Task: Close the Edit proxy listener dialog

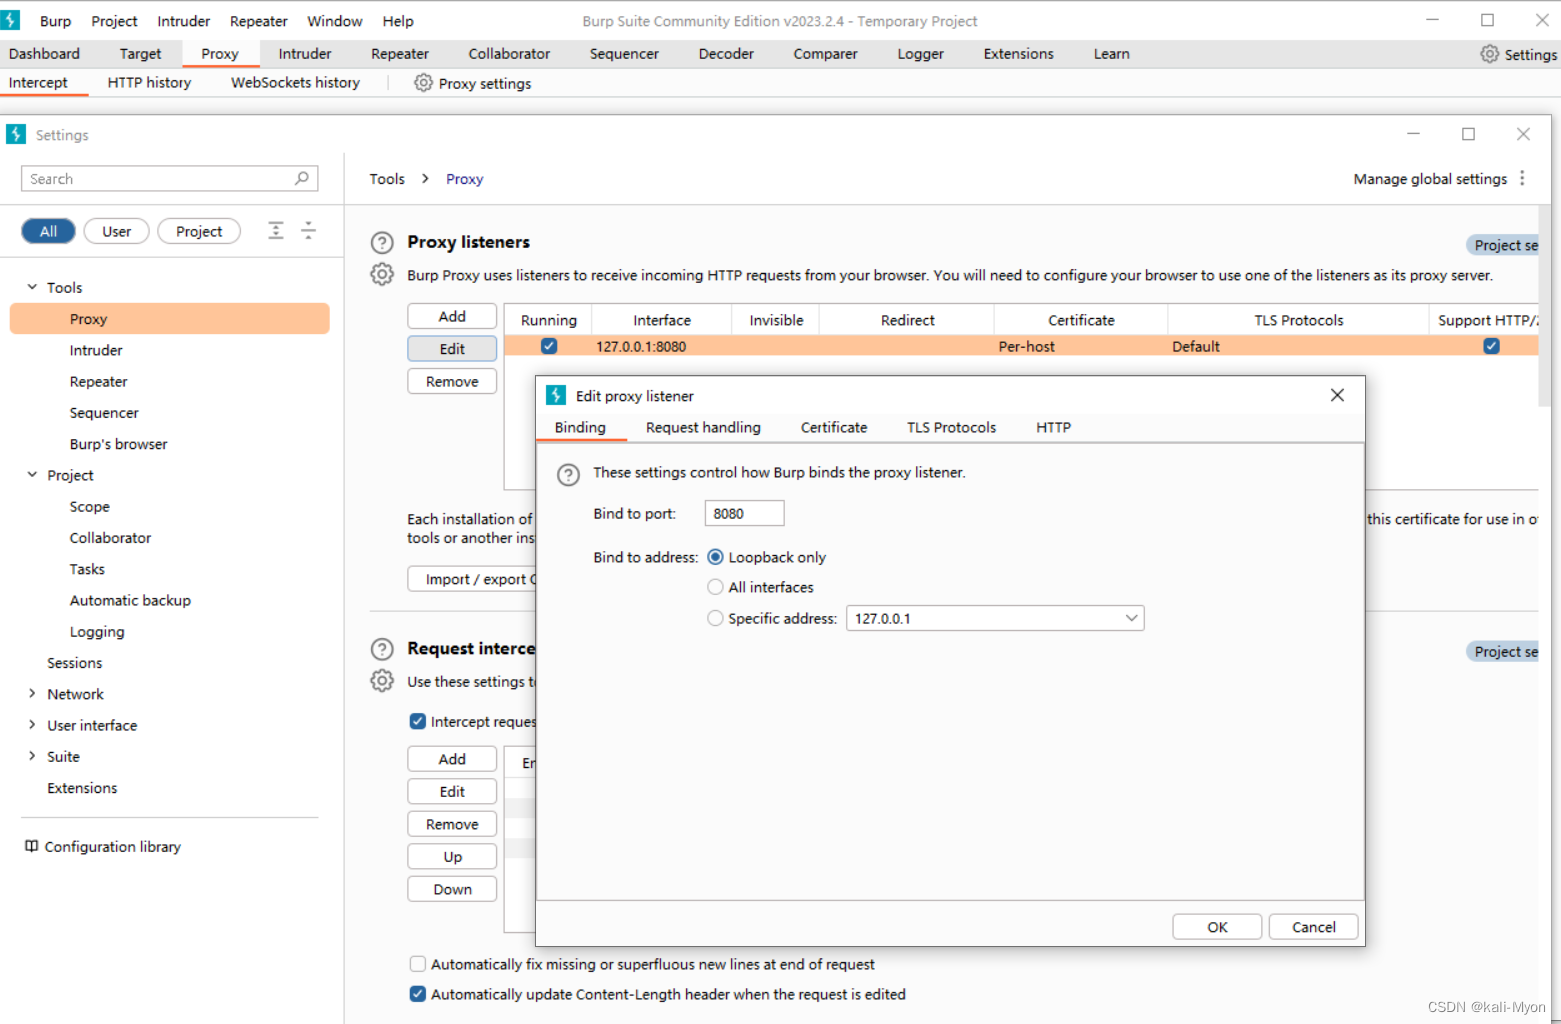Action: tap(1337, 395)
